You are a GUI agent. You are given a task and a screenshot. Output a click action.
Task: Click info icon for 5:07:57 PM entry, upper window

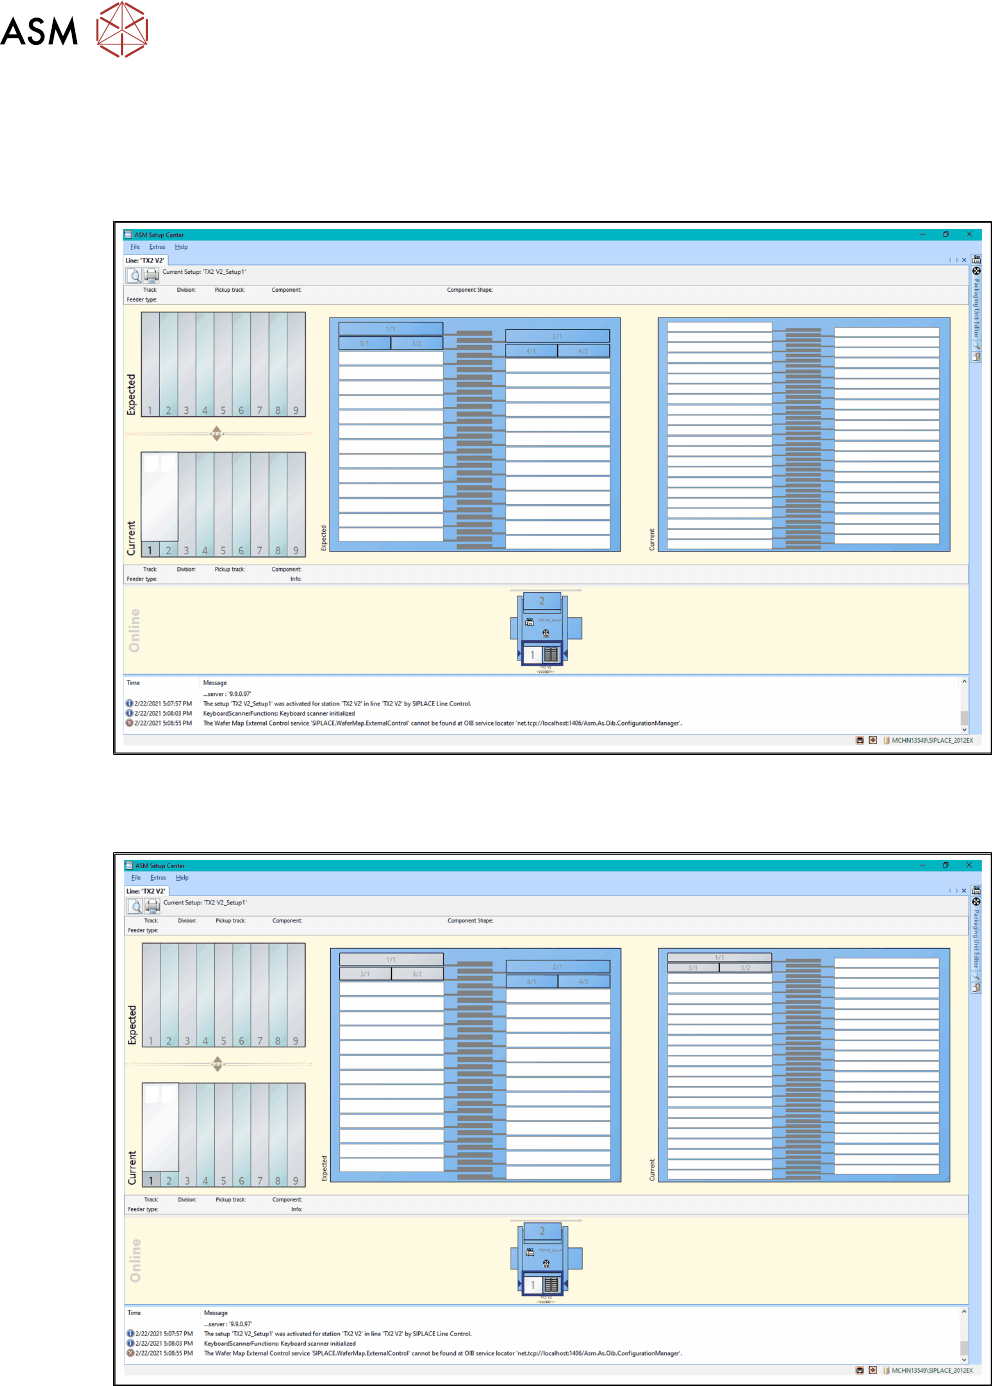click(130, 703)
